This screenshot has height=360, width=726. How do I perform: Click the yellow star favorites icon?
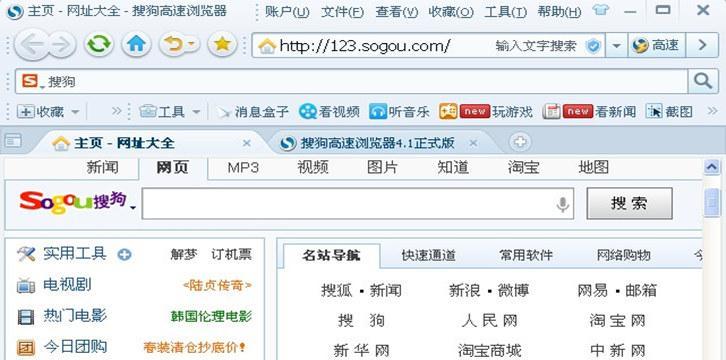222,44
